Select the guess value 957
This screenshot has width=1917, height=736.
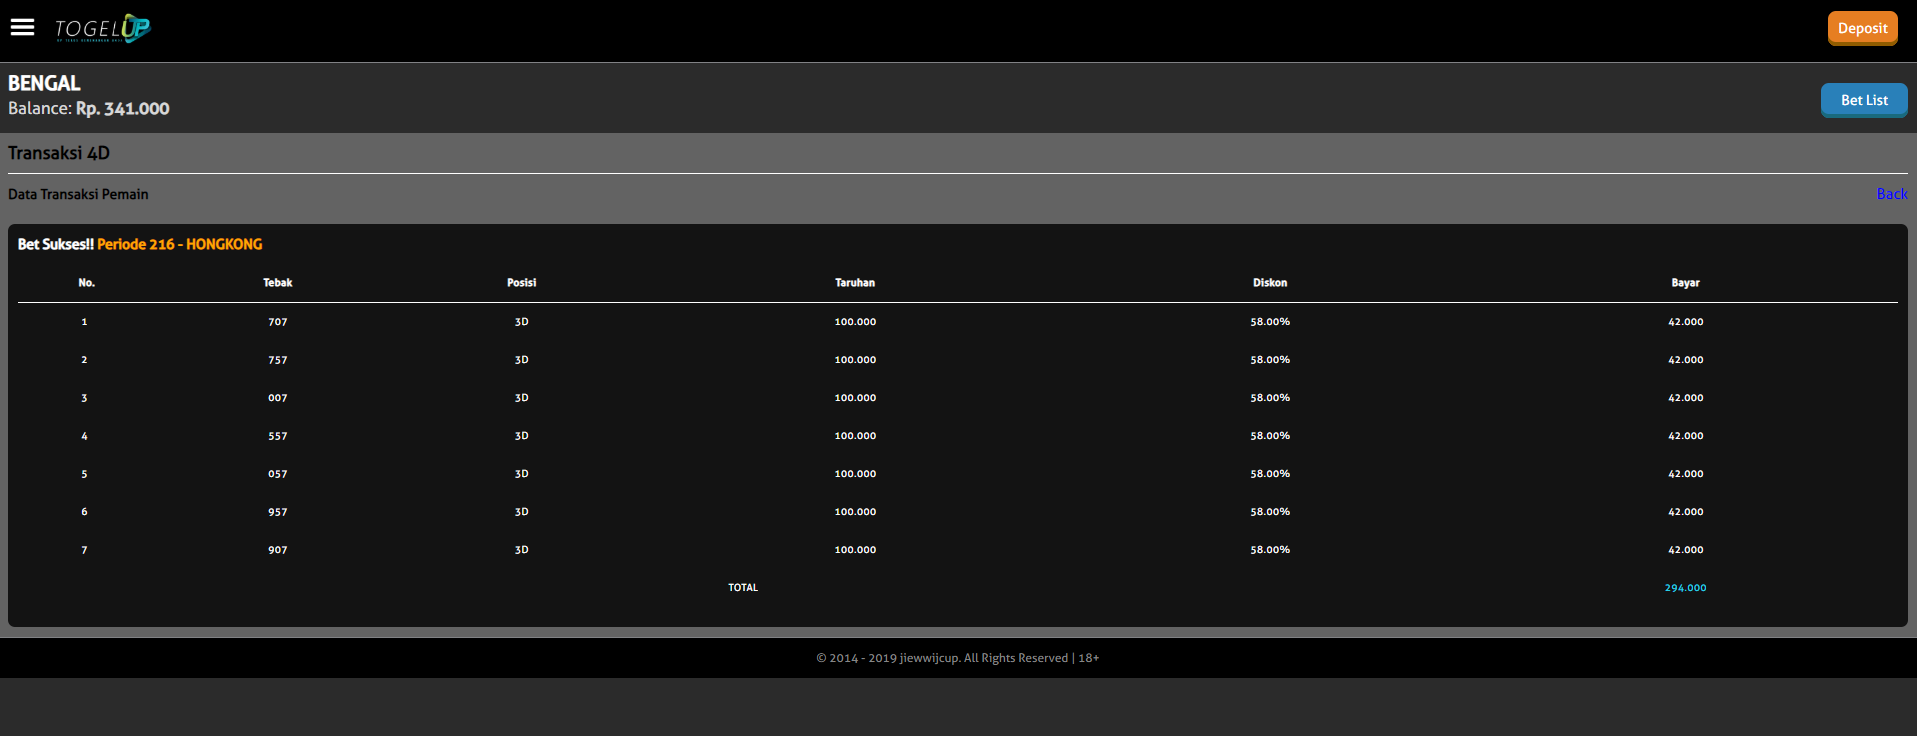click(277, 512)
